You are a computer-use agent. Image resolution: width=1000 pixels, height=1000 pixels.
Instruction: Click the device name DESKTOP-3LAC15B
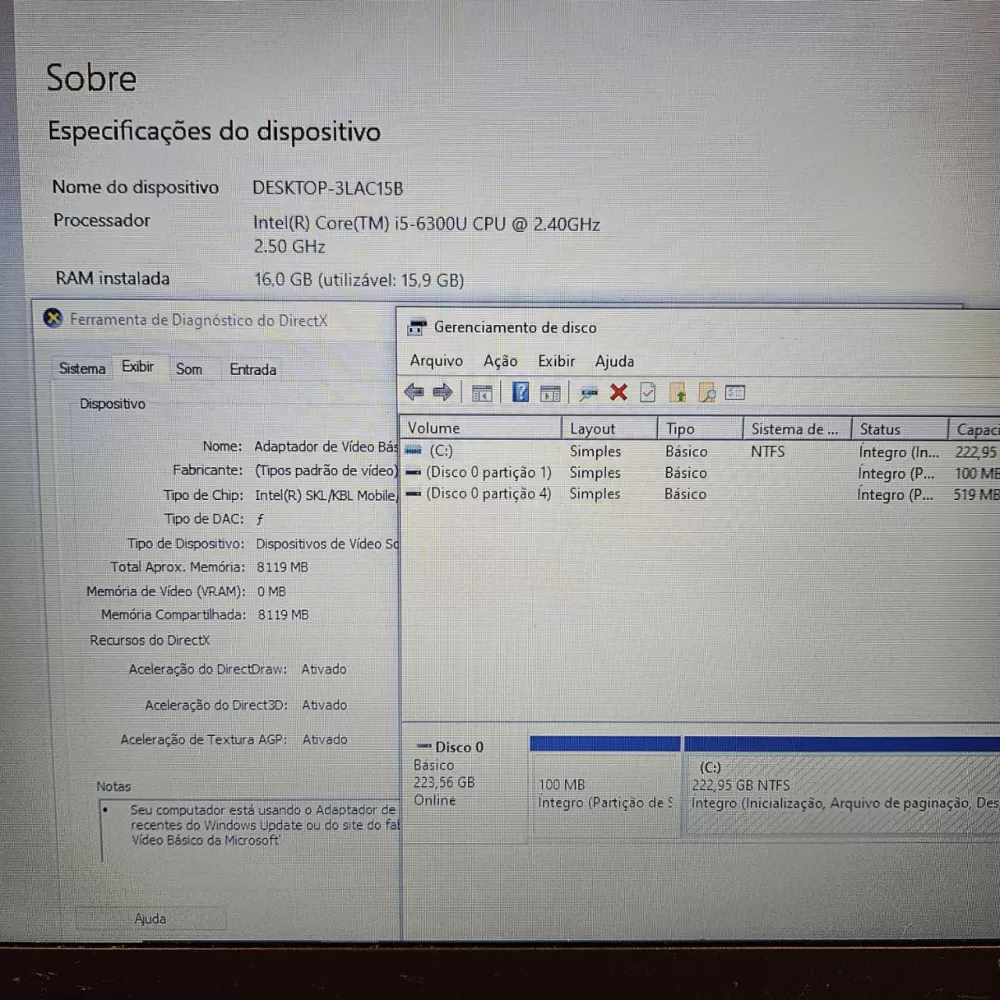327,188
